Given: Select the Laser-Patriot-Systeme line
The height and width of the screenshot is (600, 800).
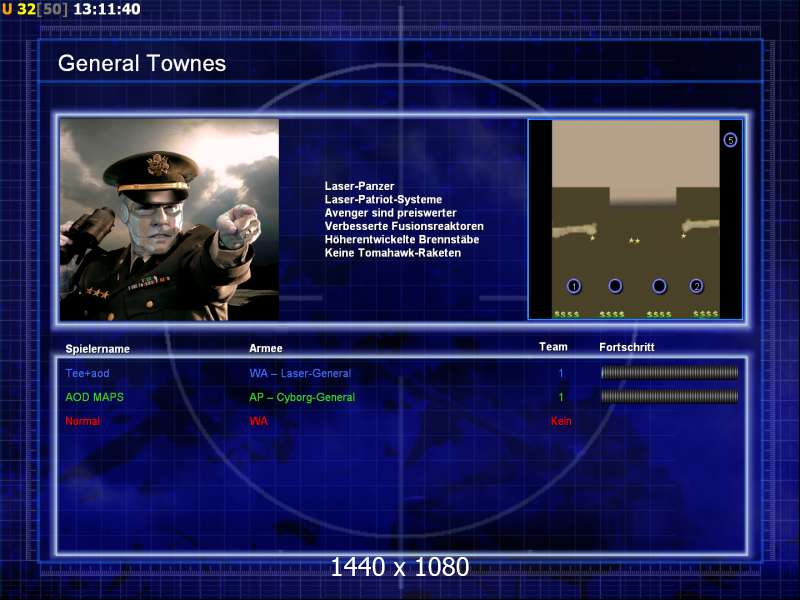Looking at the screenshot, I should [383, 199].
